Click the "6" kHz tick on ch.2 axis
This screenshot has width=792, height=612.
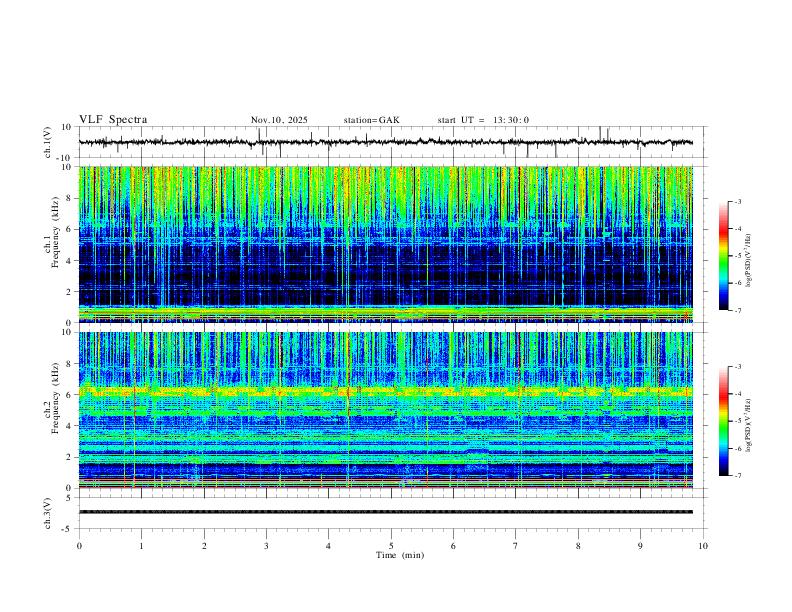71,395
